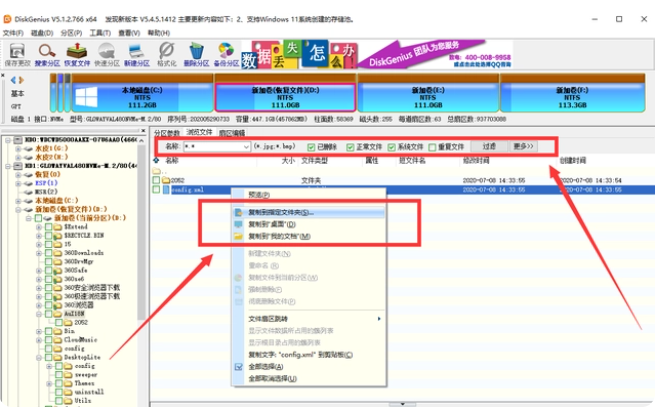
Task: Click the folder icon of 2052 in file list
Action: coord(166,180)
